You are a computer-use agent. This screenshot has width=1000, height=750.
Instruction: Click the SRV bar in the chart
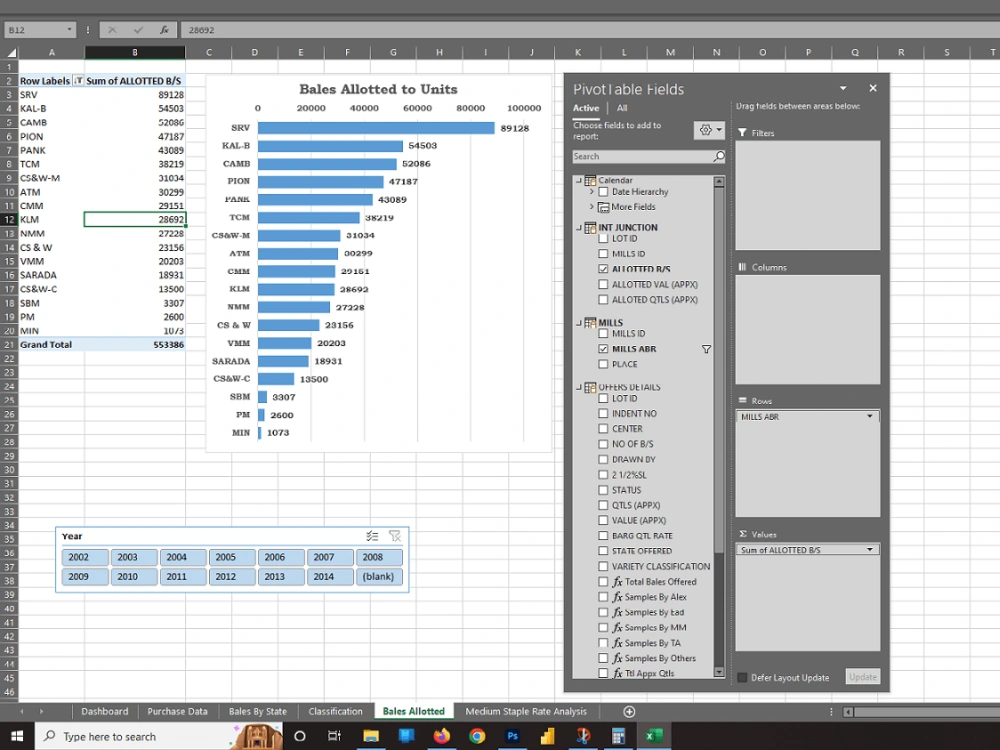376,128
